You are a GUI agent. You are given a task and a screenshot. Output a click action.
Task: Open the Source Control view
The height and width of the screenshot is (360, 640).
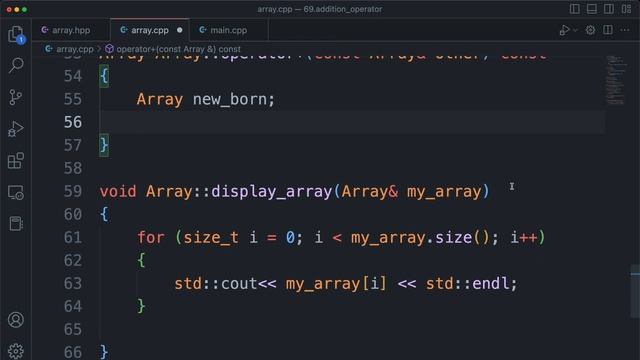(x=16, y=97)
